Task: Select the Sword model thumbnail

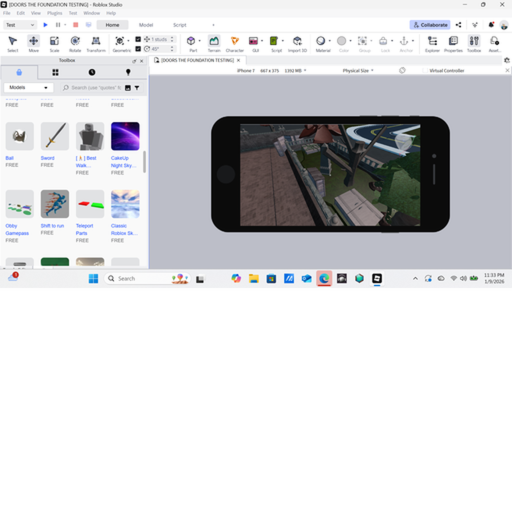Action: click(55, 136)
